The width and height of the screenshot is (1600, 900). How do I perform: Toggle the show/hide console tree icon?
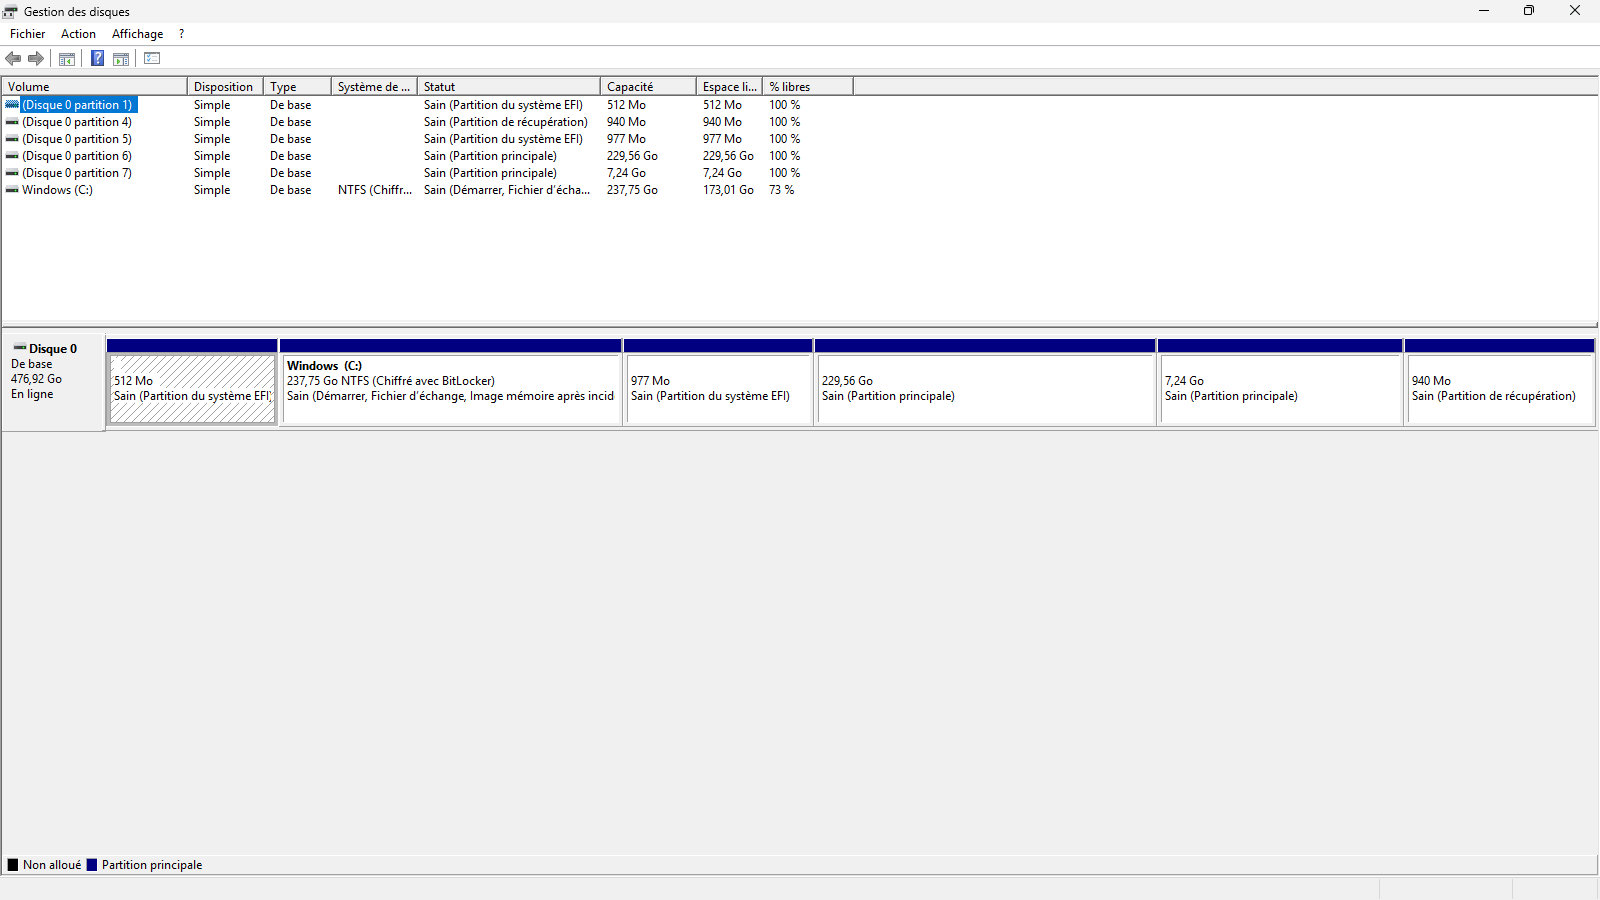pyautogui.click(x=67, y=59)
